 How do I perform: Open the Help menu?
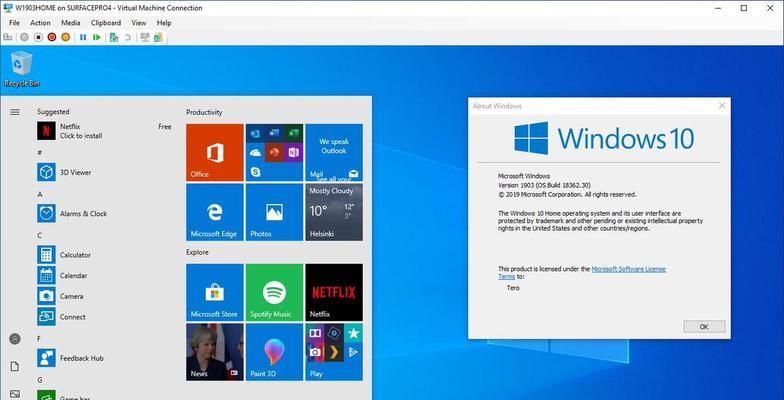click(164, 22)
